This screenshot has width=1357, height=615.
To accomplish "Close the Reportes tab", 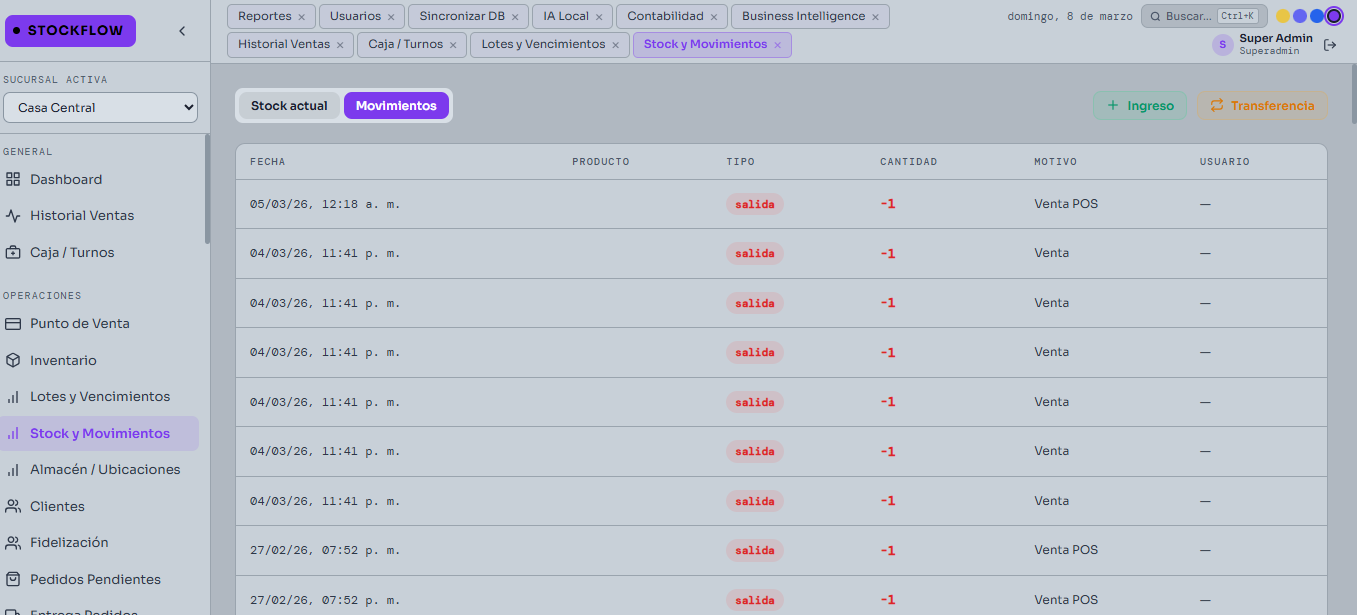I will coord(301,17).
